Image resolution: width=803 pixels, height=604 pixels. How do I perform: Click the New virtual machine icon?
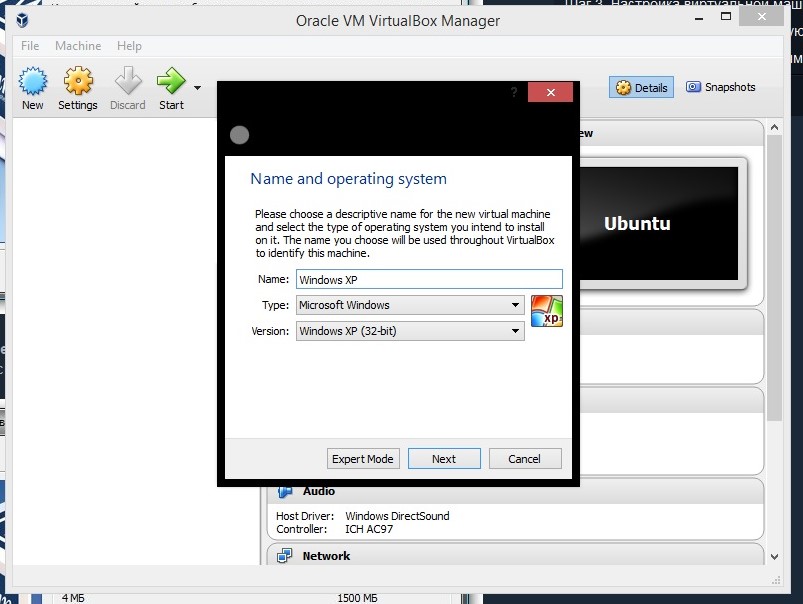[33, 81]
